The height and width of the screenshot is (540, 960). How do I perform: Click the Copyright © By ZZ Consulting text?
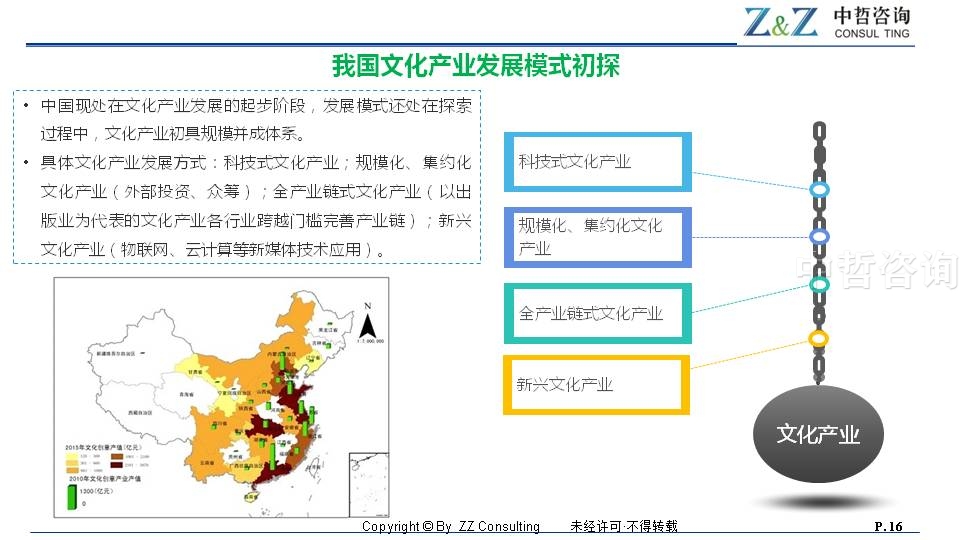[450, 526]
